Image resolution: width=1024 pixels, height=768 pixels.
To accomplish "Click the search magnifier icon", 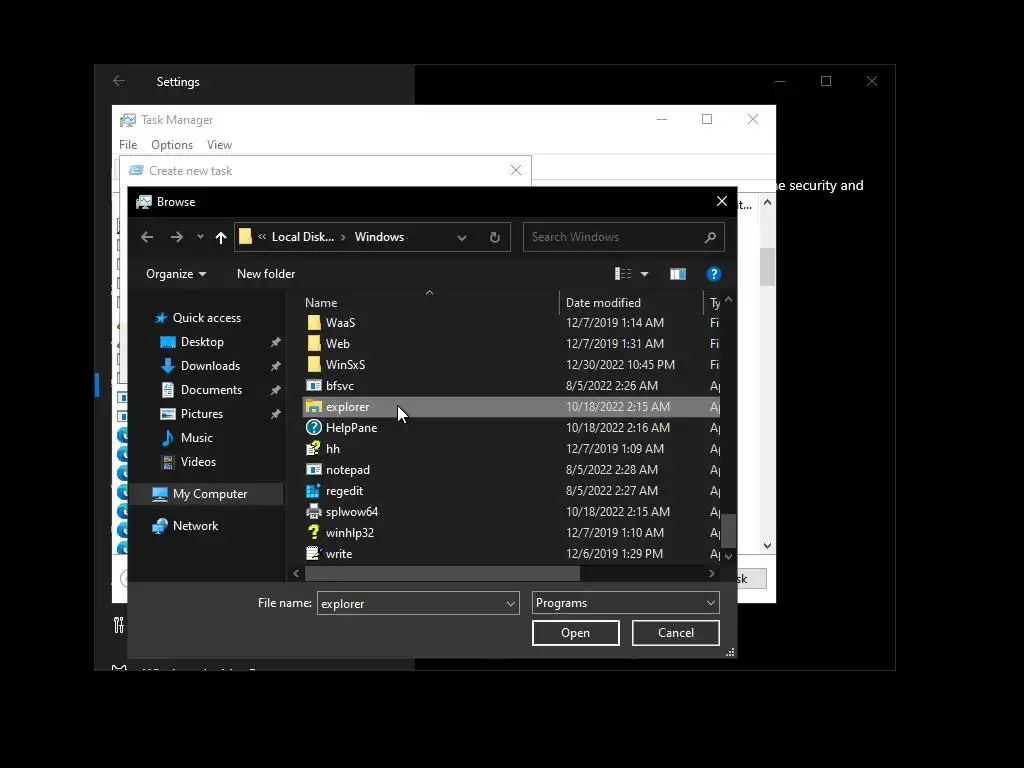I will pos(711,237).
